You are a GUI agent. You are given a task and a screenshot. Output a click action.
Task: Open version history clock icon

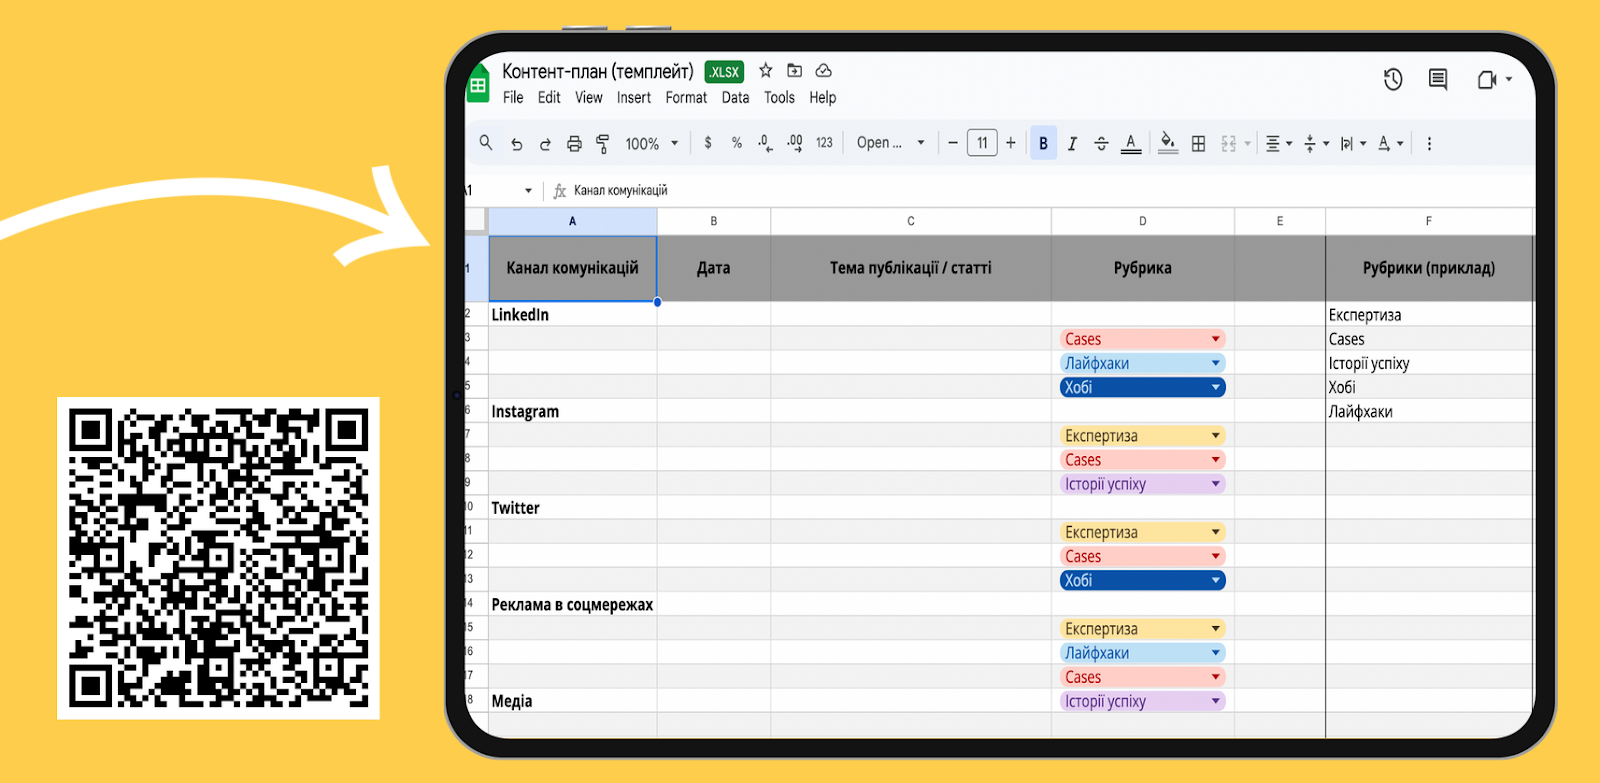click(1393, 80)
